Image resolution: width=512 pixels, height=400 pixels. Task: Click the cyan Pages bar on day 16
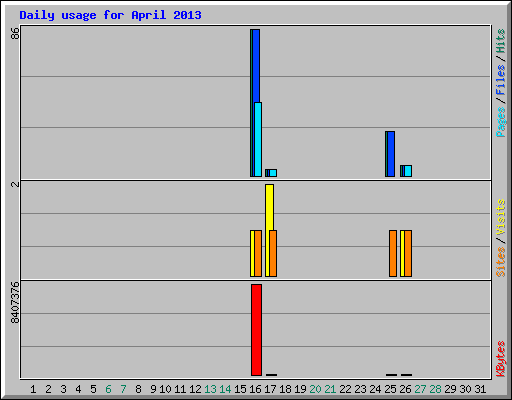[258, 139]
